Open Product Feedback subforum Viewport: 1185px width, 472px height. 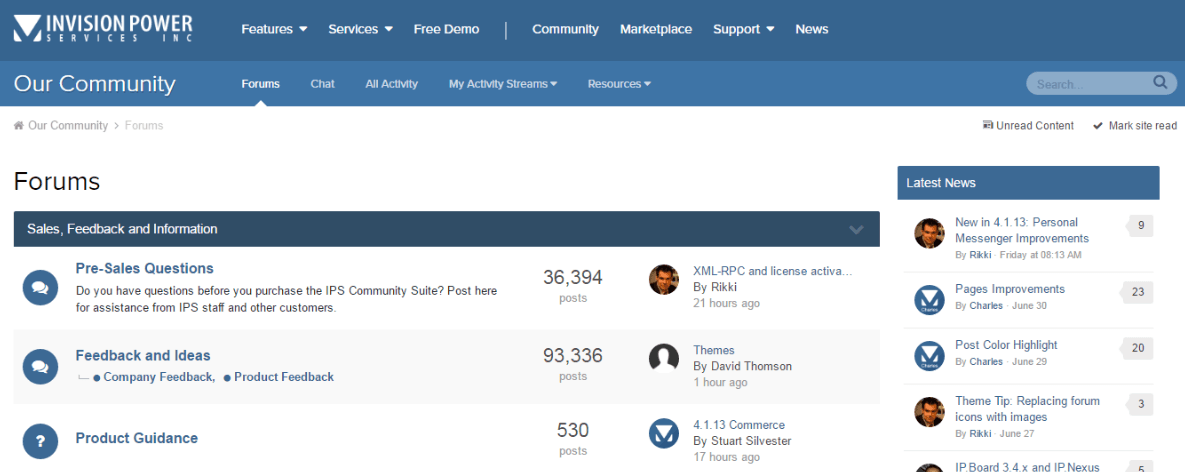[x=284, y=377]
